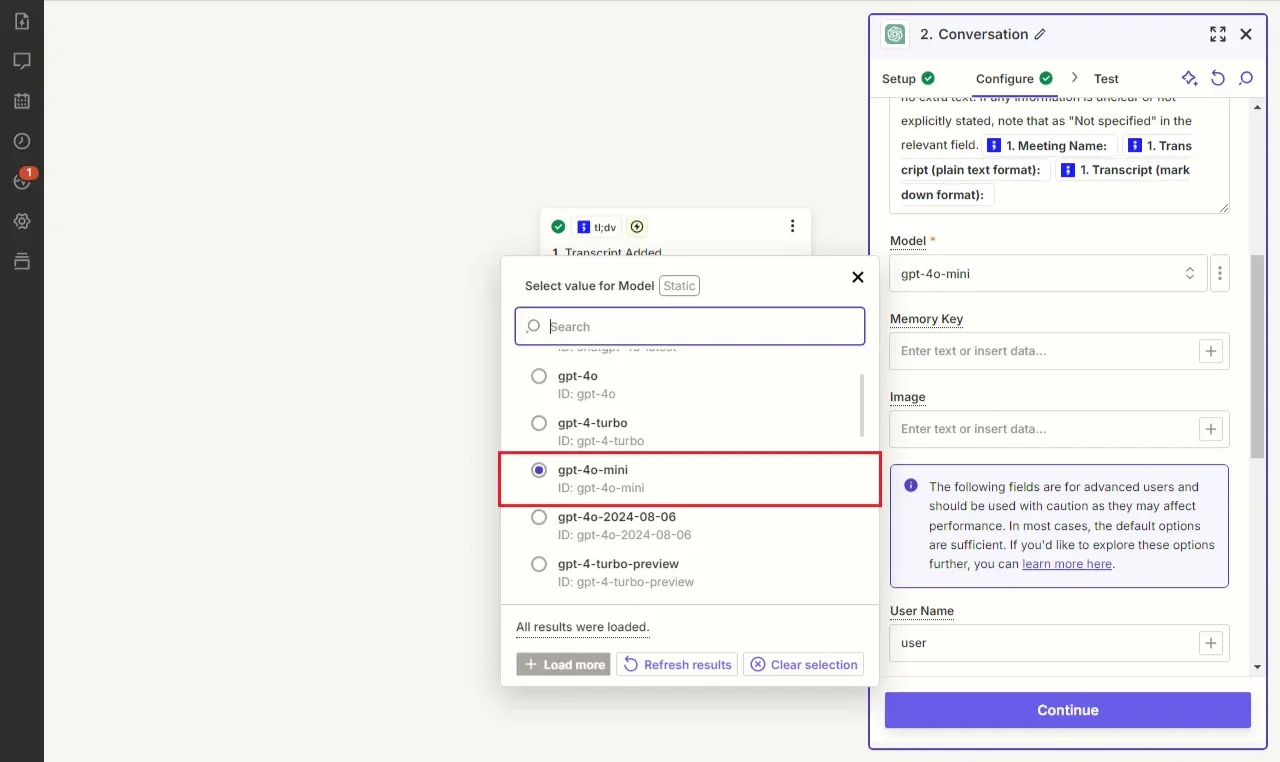
Task: Click the Memory Key text input
Action: tap(1043, 351)
